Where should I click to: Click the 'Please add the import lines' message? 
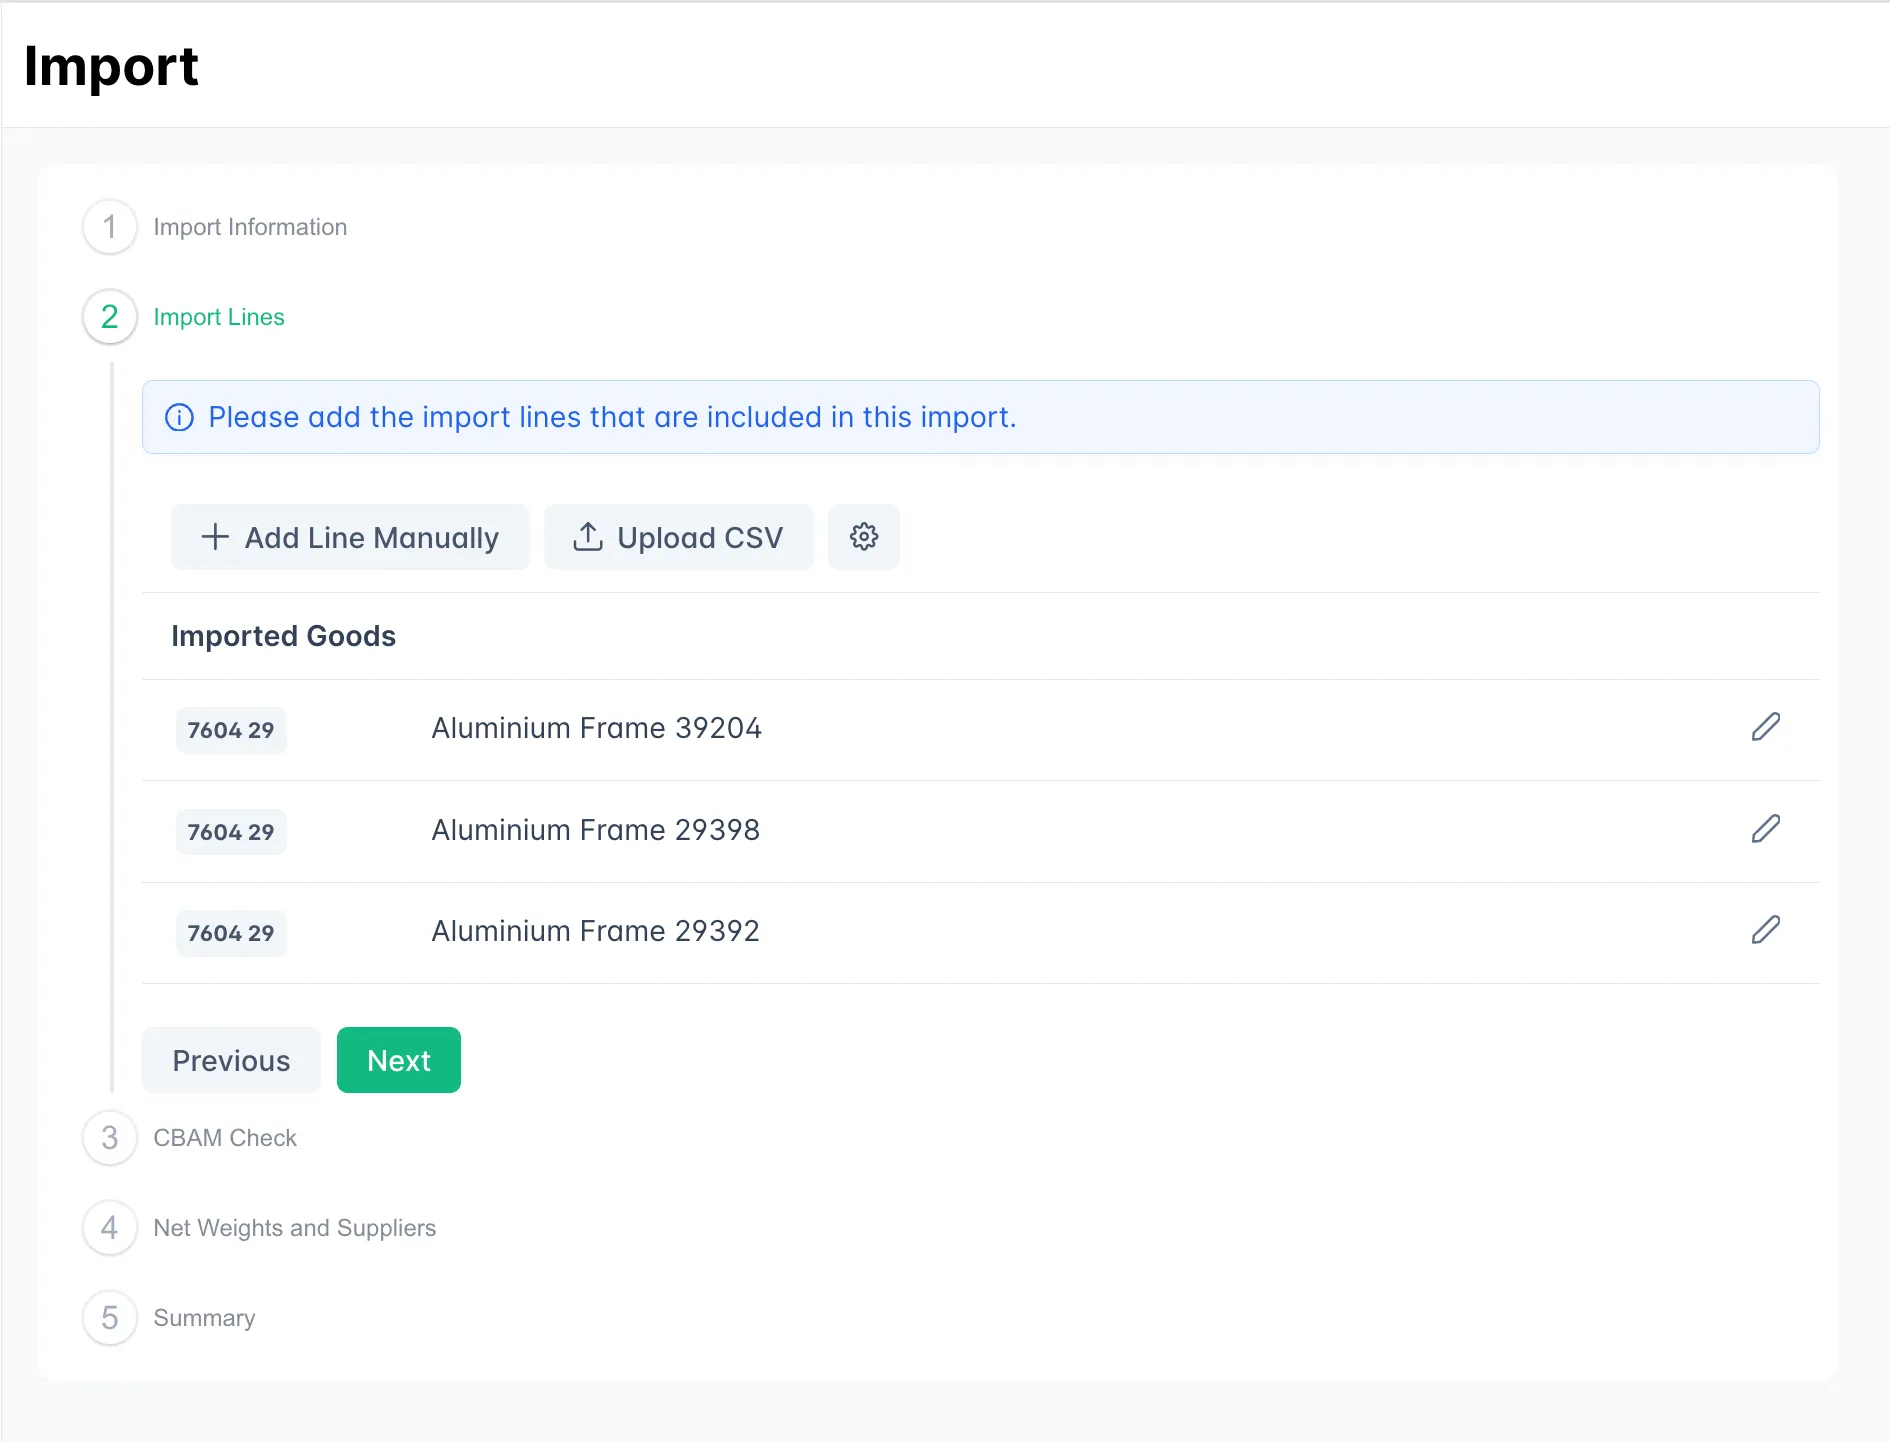(612, 417)
